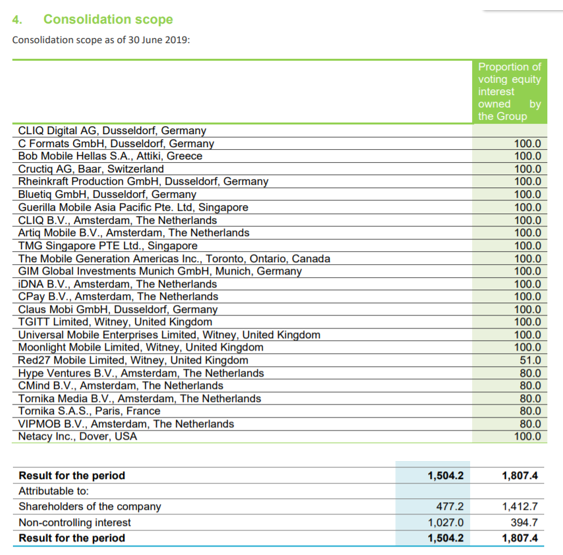
Task: Select the Attributable to: label
Action: click(x=53, y=491)
